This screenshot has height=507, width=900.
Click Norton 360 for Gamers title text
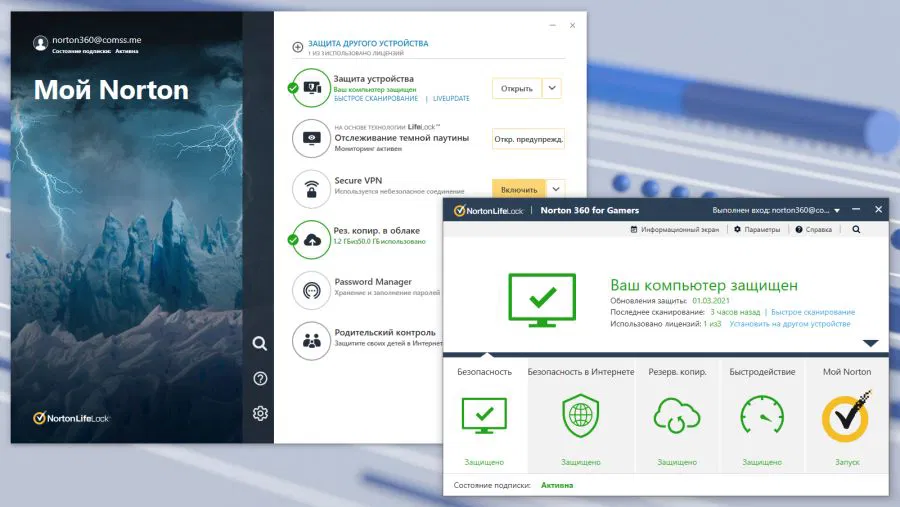(589, 210)
